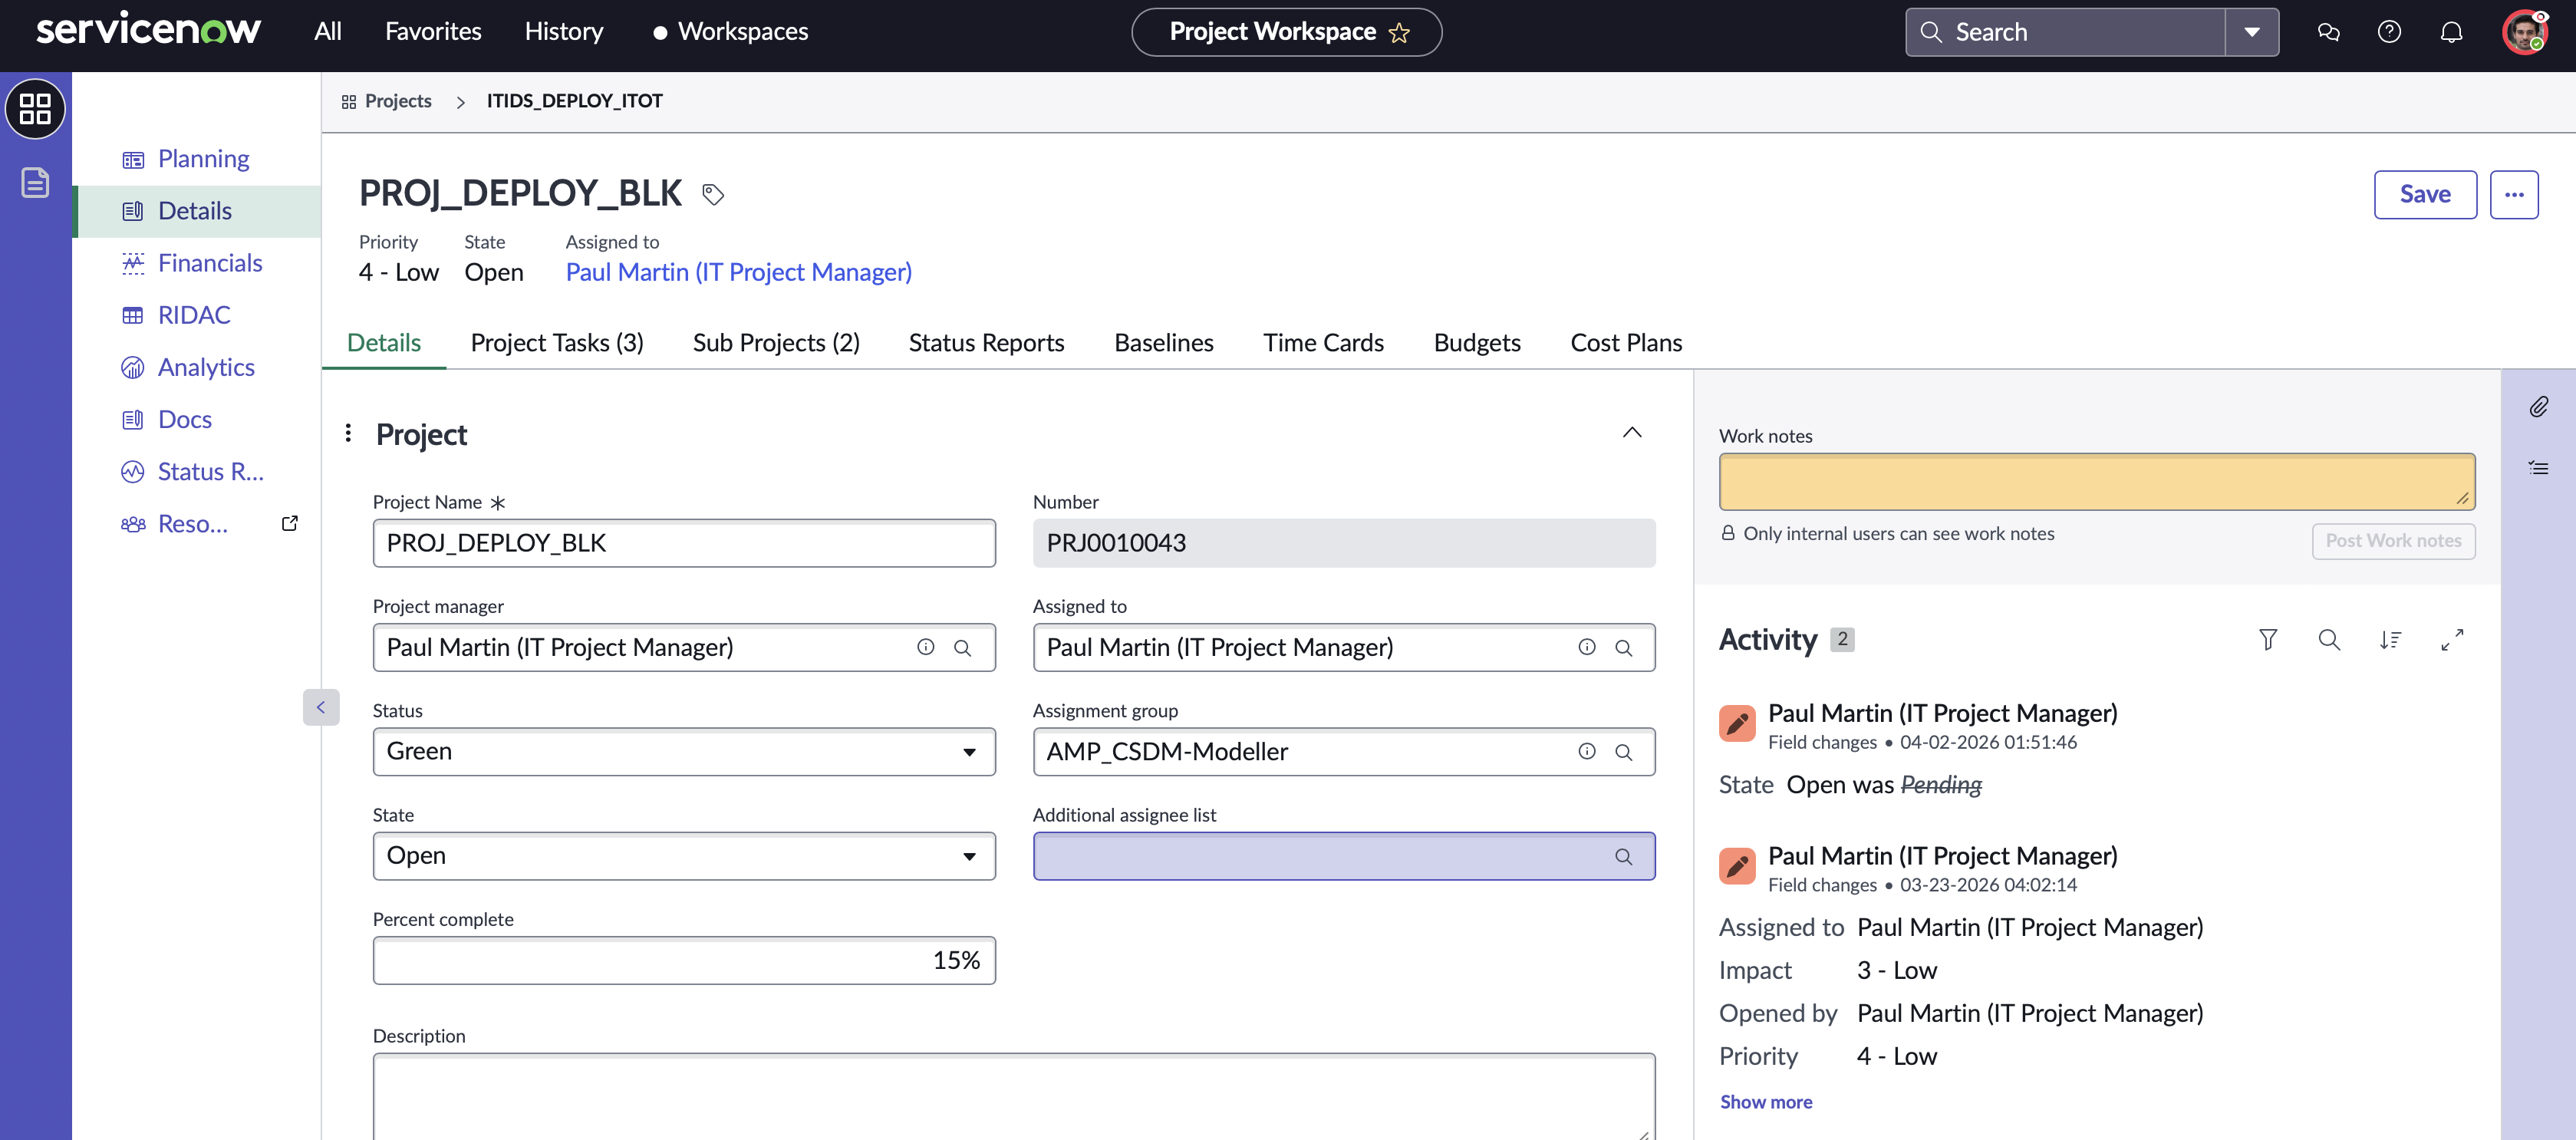Open the search scope dropdown arrow
This screenshot has width=2576, height=1140.
(2251, 32)
